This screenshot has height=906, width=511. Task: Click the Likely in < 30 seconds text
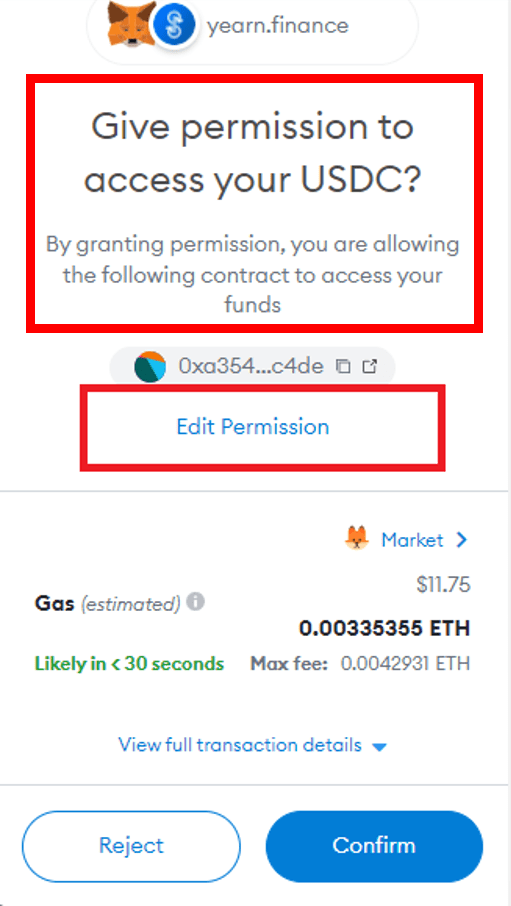click(x=129, y=663)
